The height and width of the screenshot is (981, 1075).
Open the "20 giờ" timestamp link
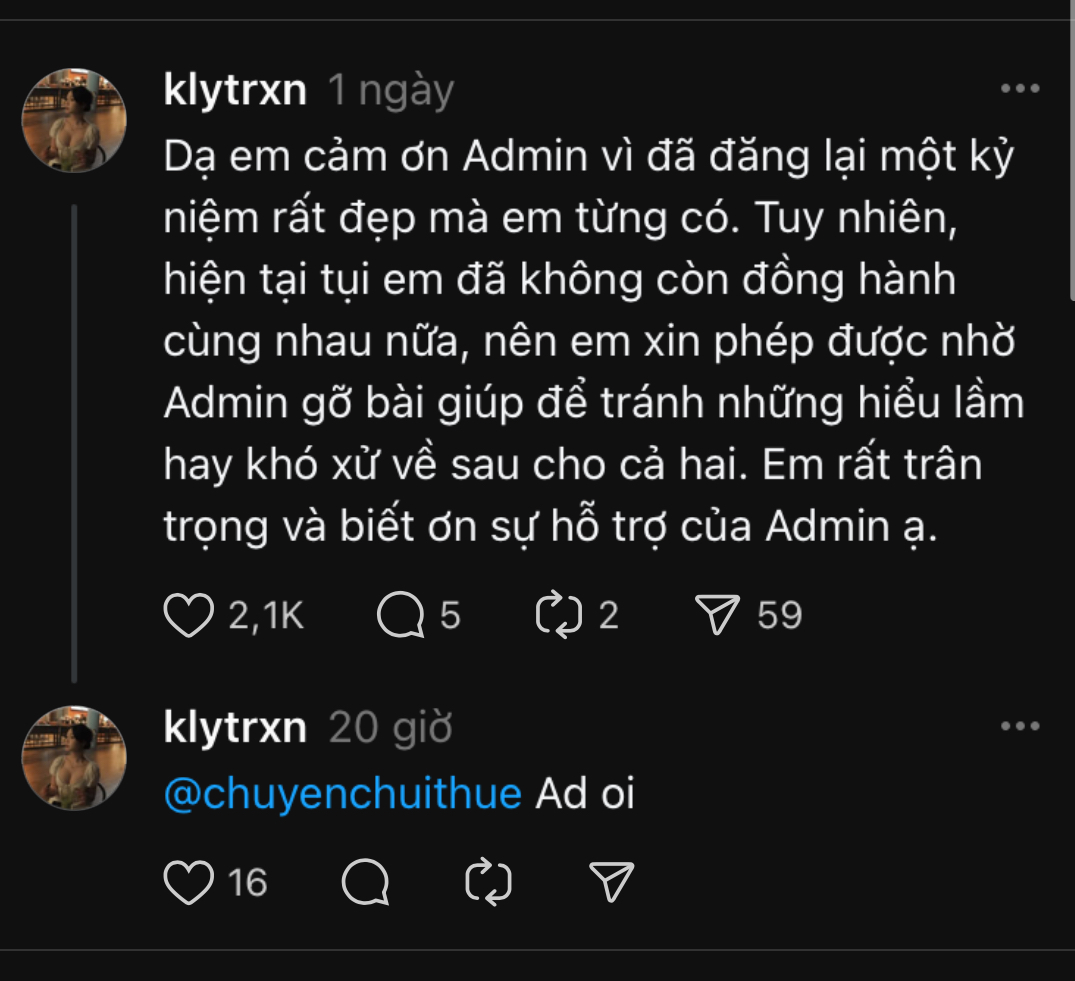[x=391, y=728]
